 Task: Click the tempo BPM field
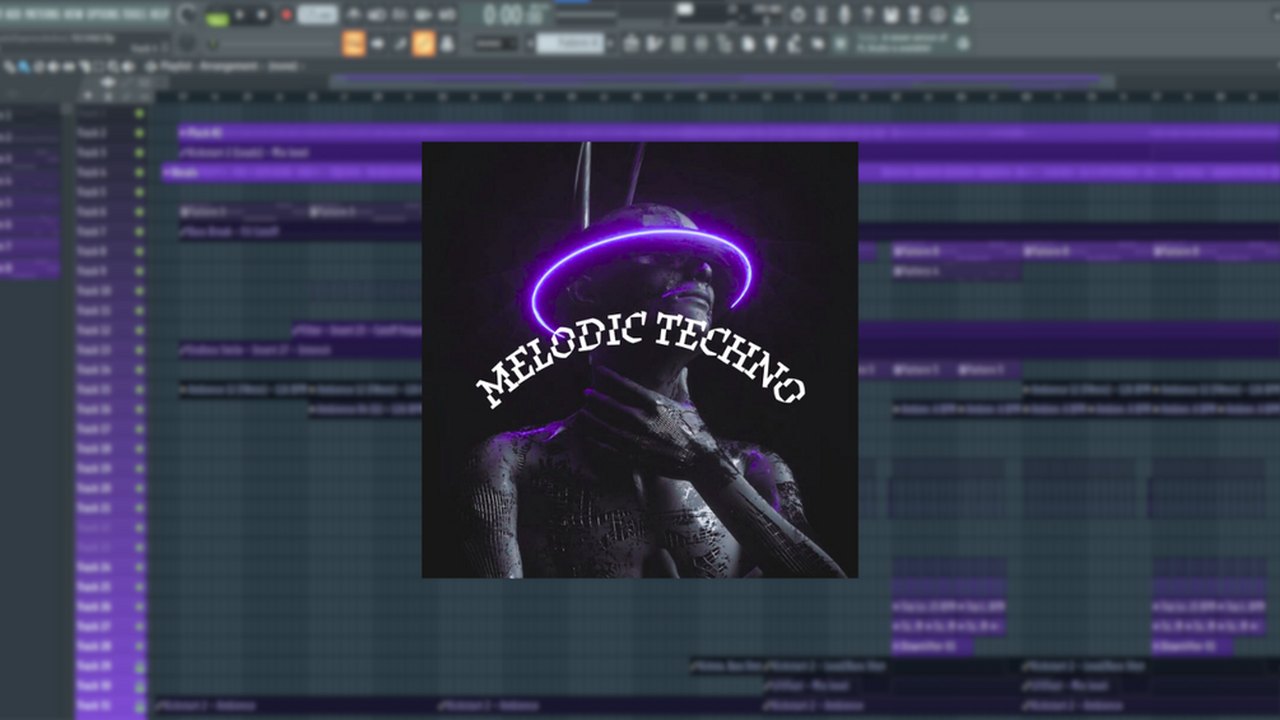317,15
